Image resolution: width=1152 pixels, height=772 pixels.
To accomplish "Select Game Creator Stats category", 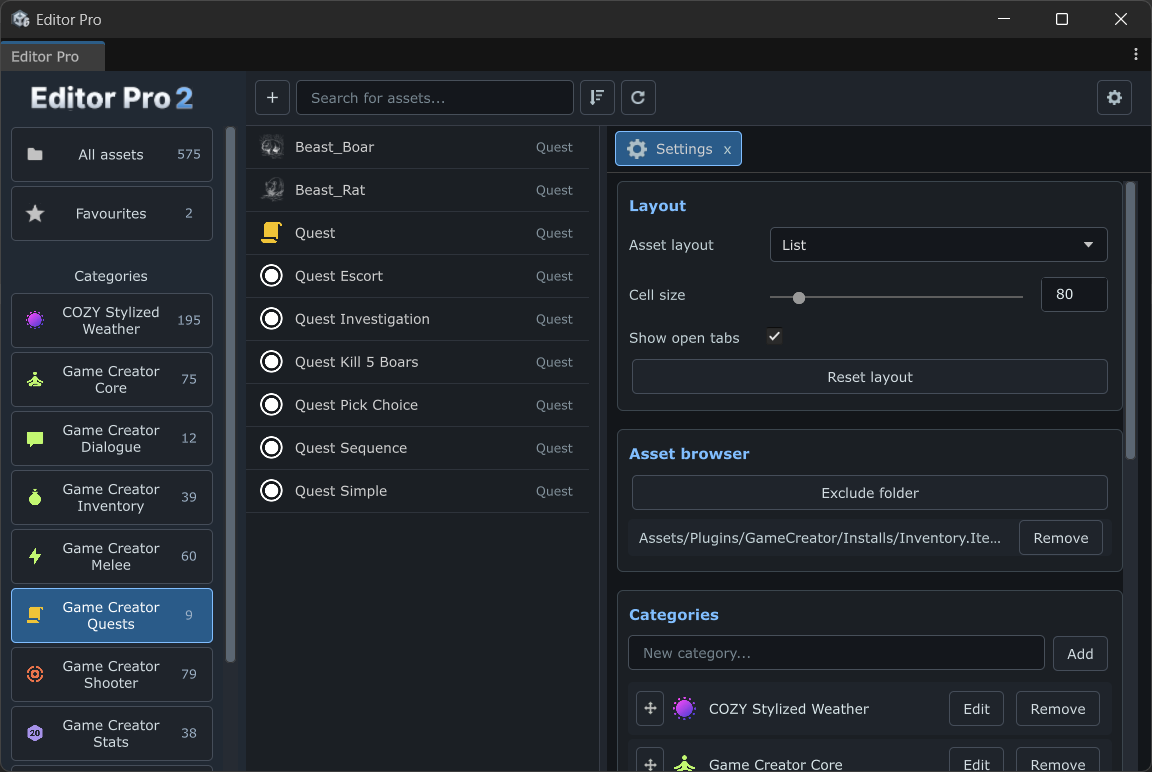I will click(112, 734).
